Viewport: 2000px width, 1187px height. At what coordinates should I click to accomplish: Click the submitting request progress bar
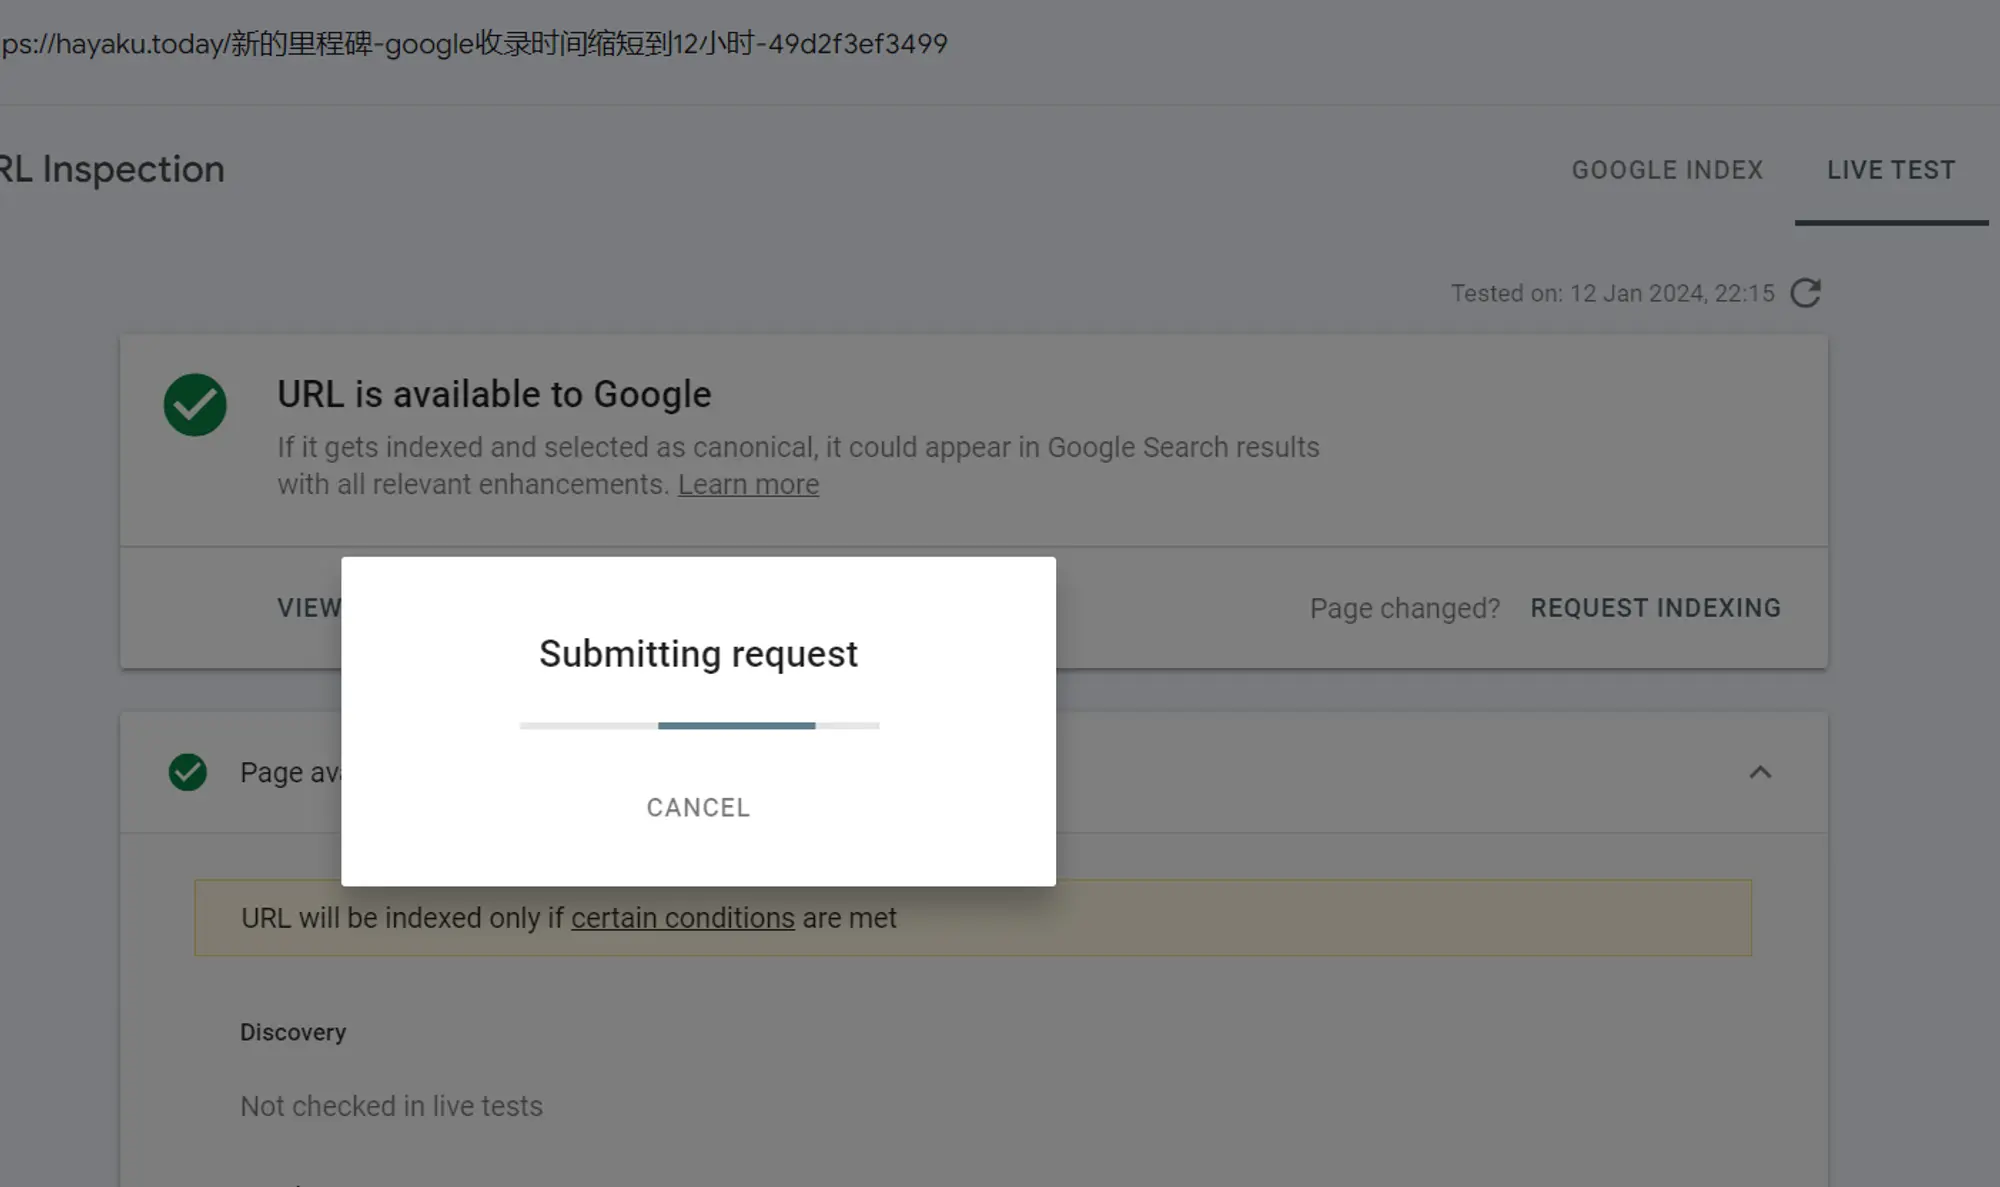(699, 726)
